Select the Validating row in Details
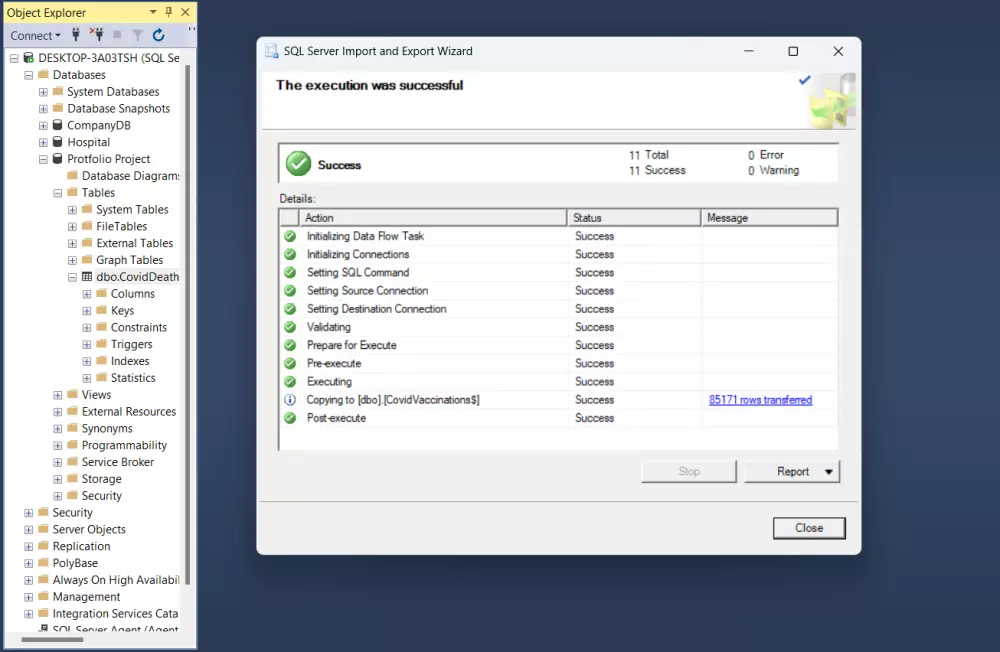1000x652 pixels. [558, 327]
